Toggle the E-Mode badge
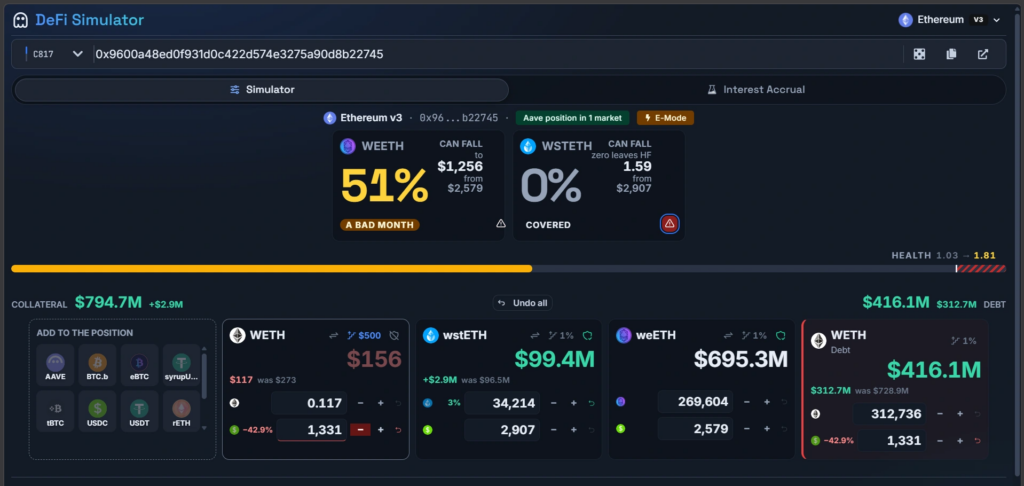1024x486 pixels. [x=665, y=118]
